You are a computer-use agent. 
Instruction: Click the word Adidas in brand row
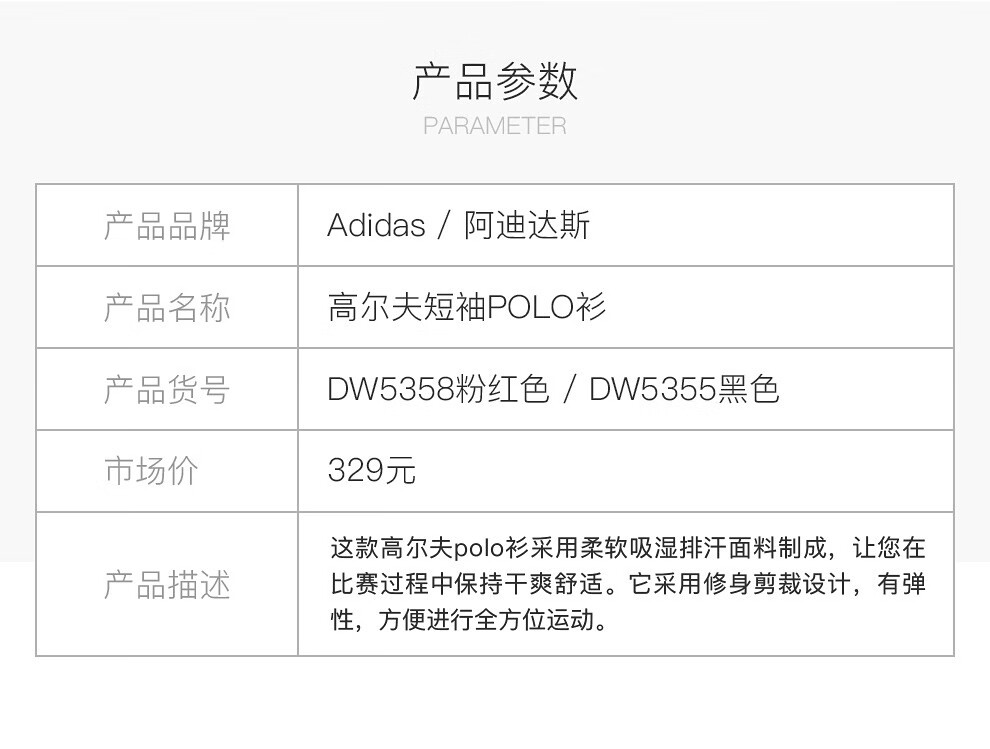coord(376,225)
